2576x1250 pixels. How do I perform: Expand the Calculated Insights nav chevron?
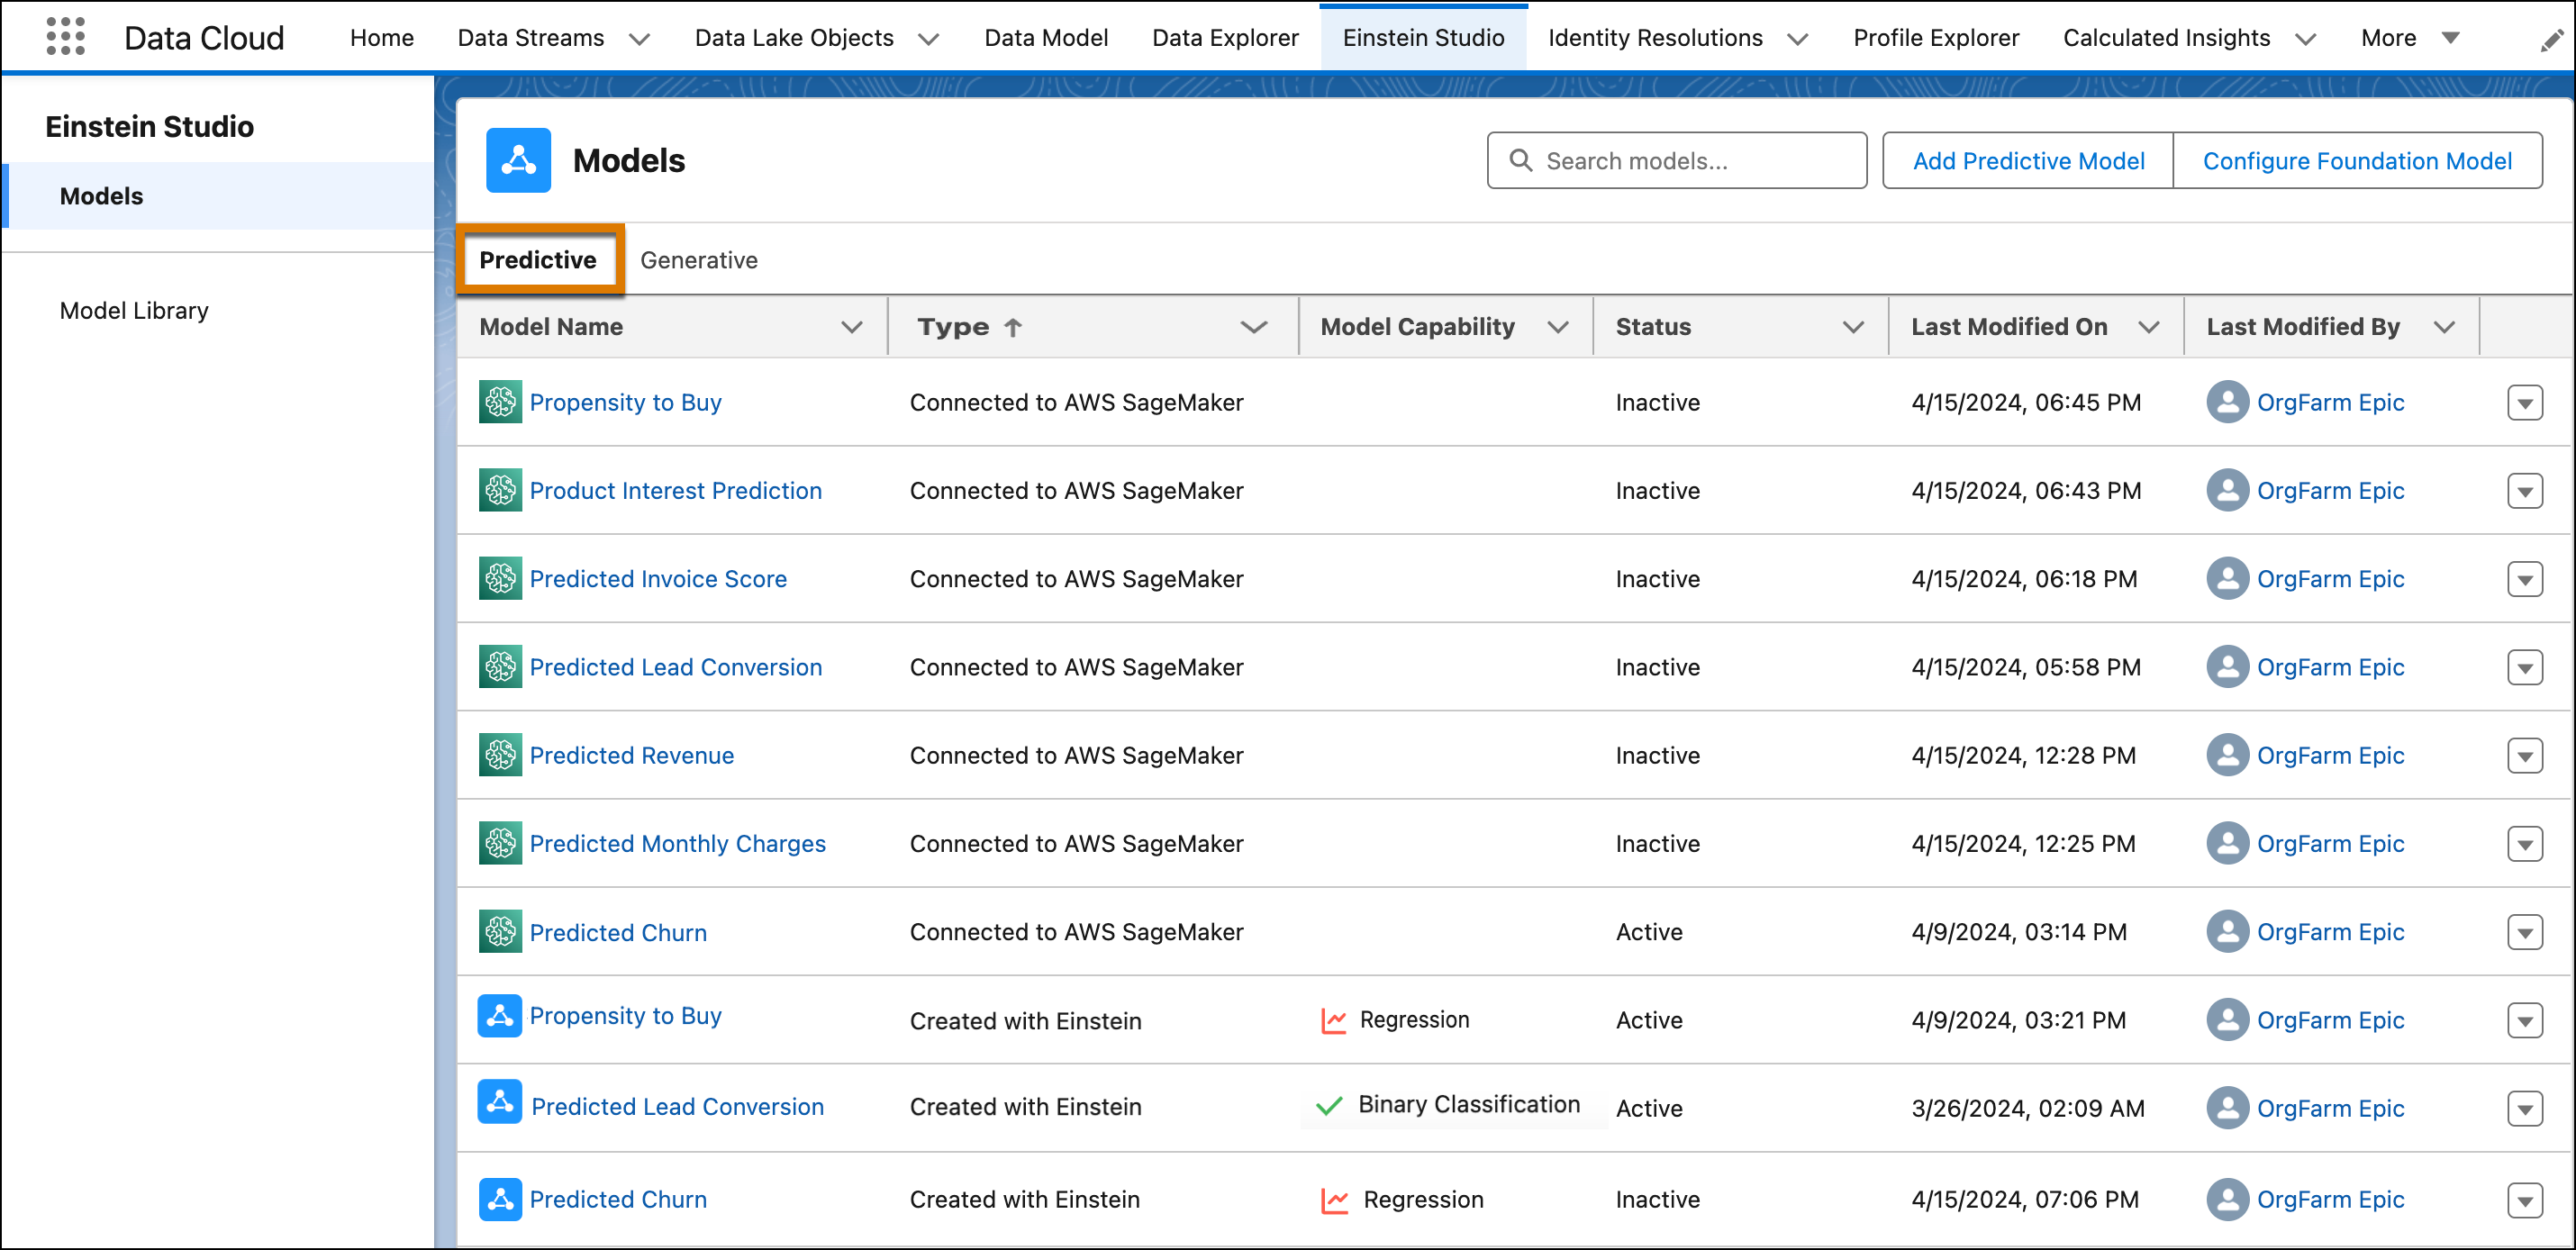[x=2305, y=39]
